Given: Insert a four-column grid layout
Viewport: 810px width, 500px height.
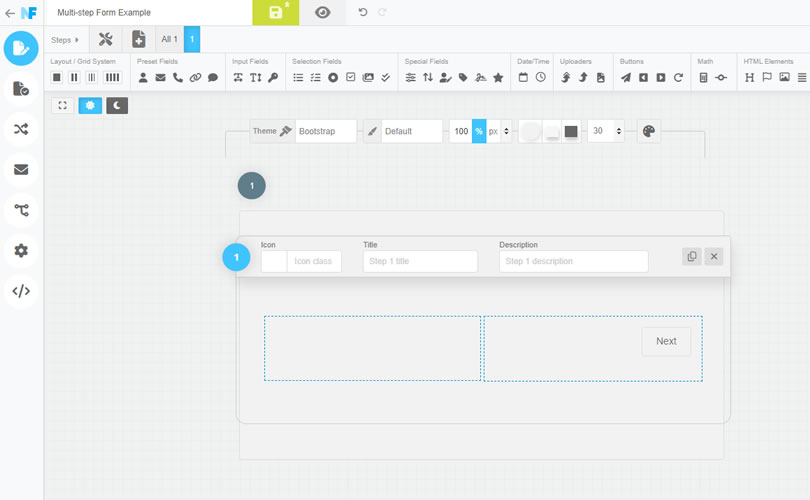Looking at the screenshot, I should tap(112, 77).
